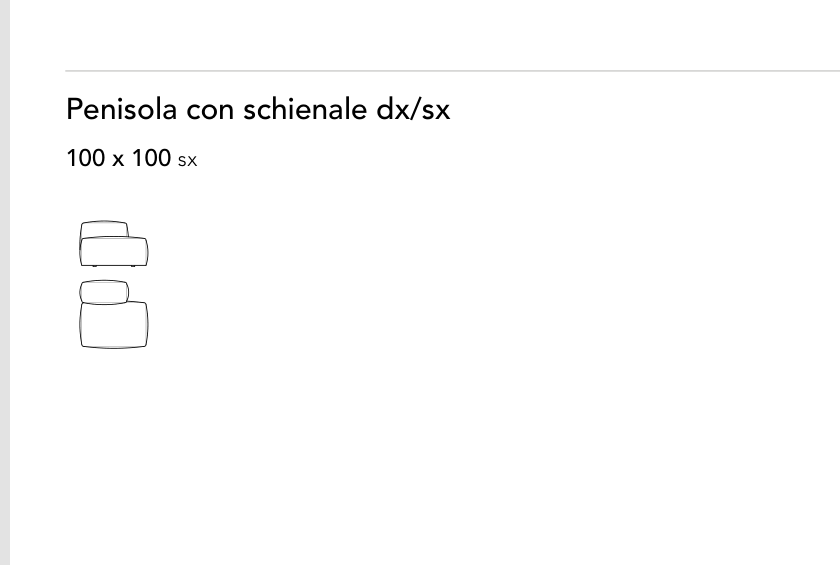This screenshot has width=840, height=565.
Task: Click the square seat in the top-view plan
Action: click(x=114, y=325)
